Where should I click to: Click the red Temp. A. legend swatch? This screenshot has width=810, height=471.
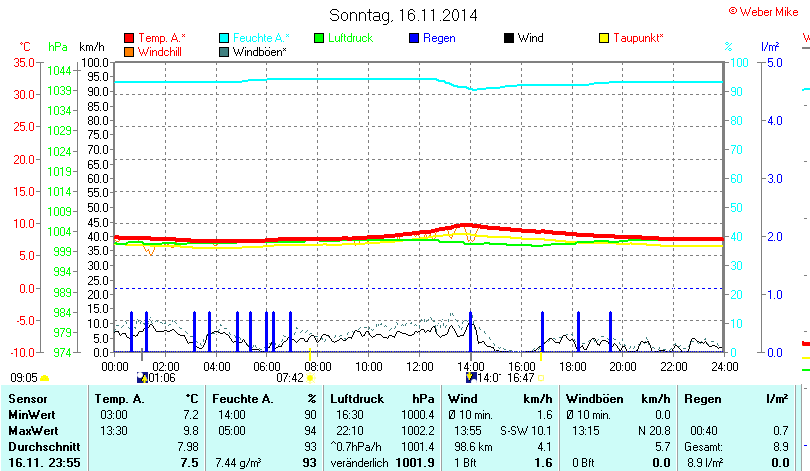click(129, 38)
